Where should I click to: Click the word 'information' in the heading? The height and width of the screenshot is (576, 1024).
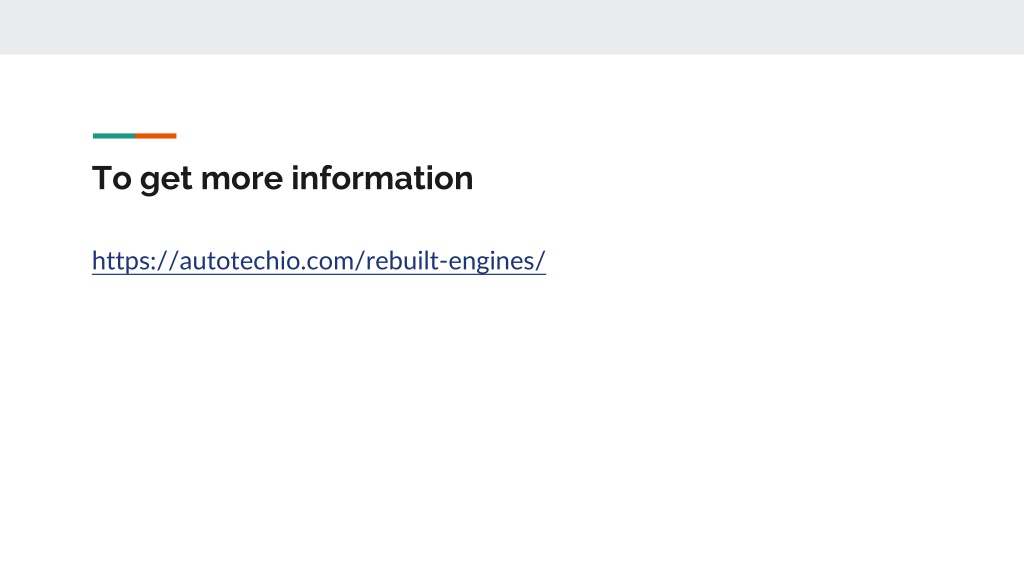click(382, 178)
